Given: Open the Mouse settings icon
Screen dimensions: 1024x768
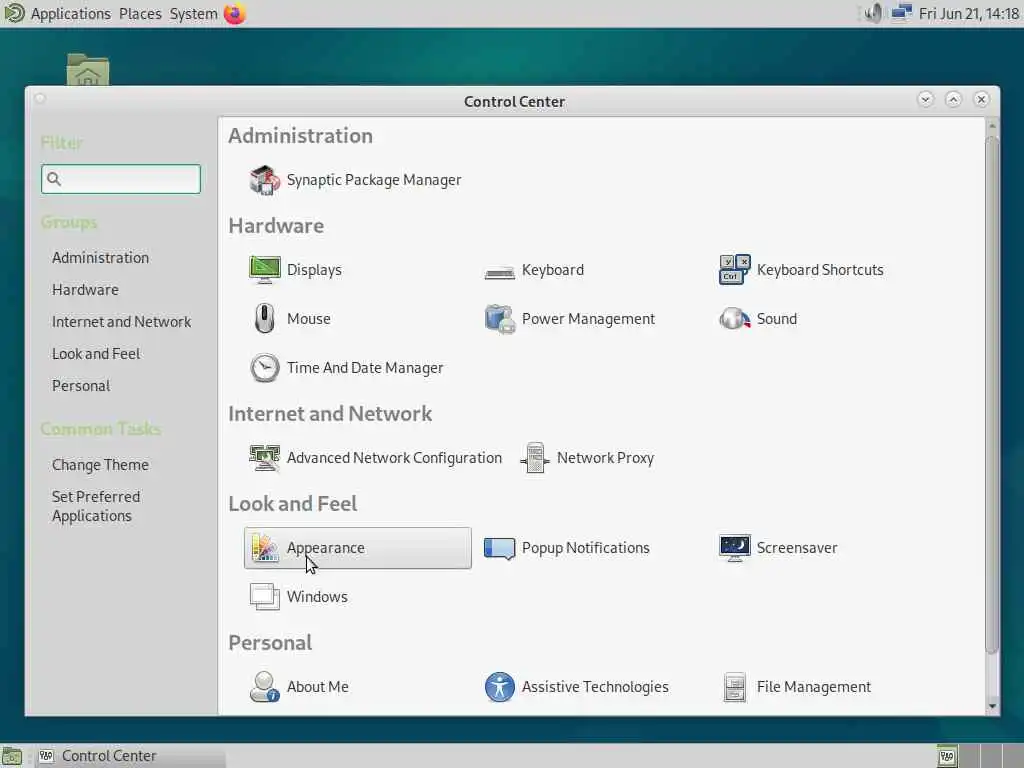Looking at the screenshot, I should pyautogui.click(x=264, y=319).
